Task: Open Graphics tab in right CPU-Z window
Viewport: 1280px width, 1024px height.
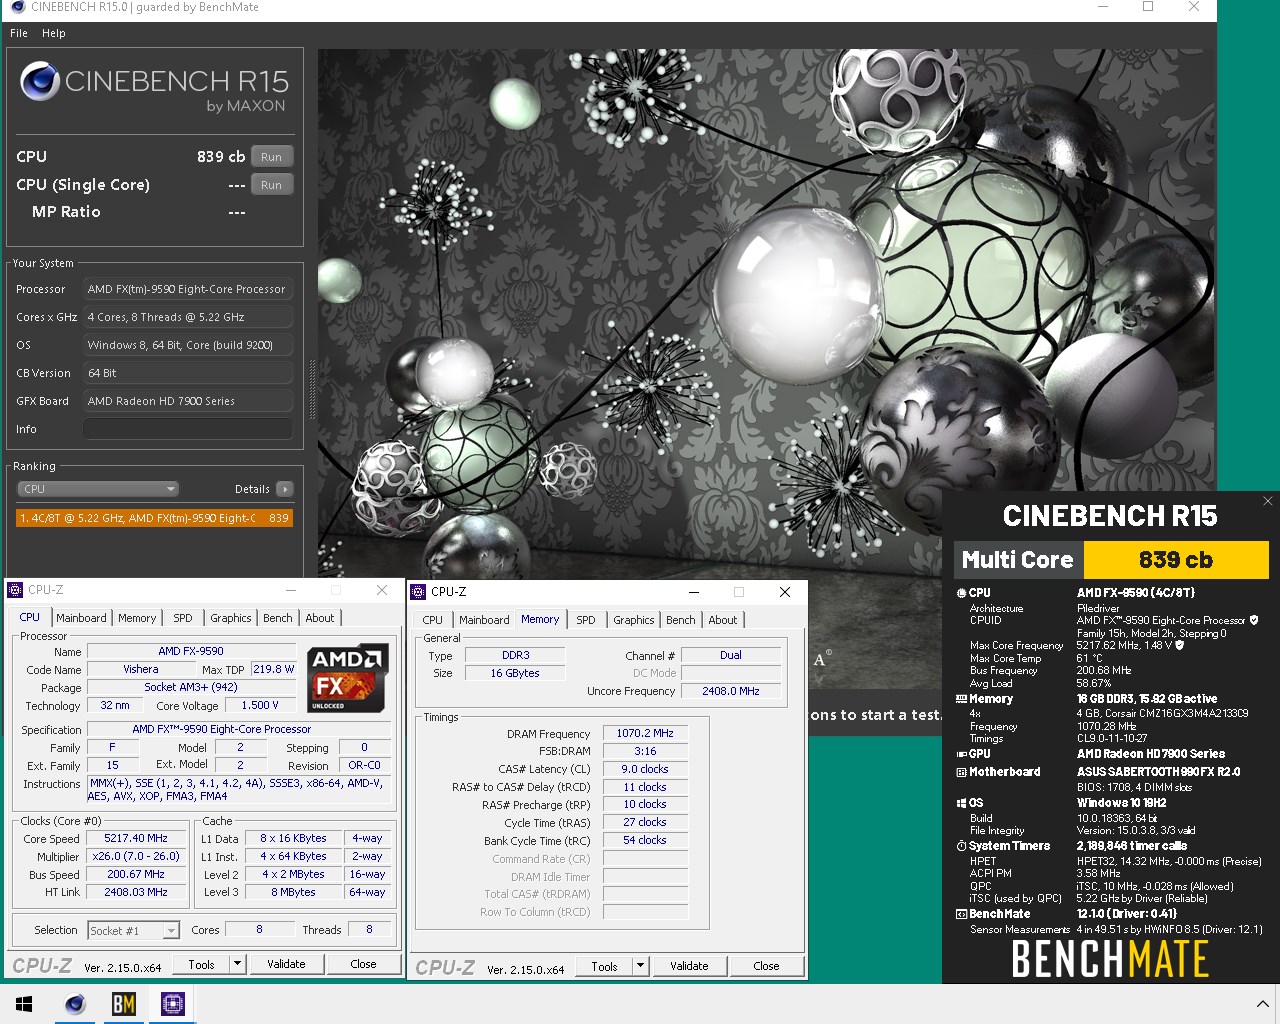Action: coord(634,620)
